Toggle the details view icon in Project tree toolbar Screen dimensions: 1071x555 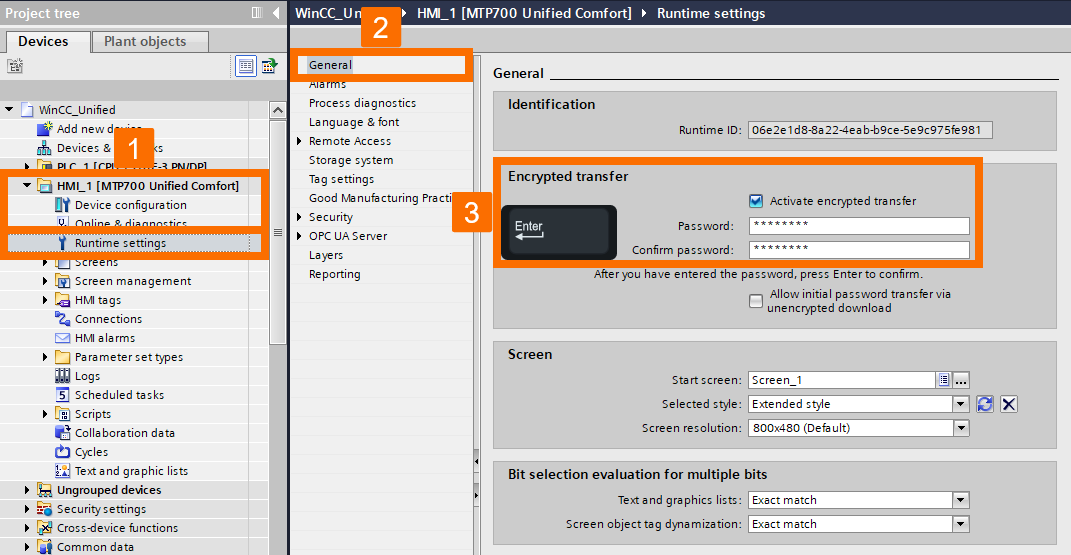tap(246, 66)
